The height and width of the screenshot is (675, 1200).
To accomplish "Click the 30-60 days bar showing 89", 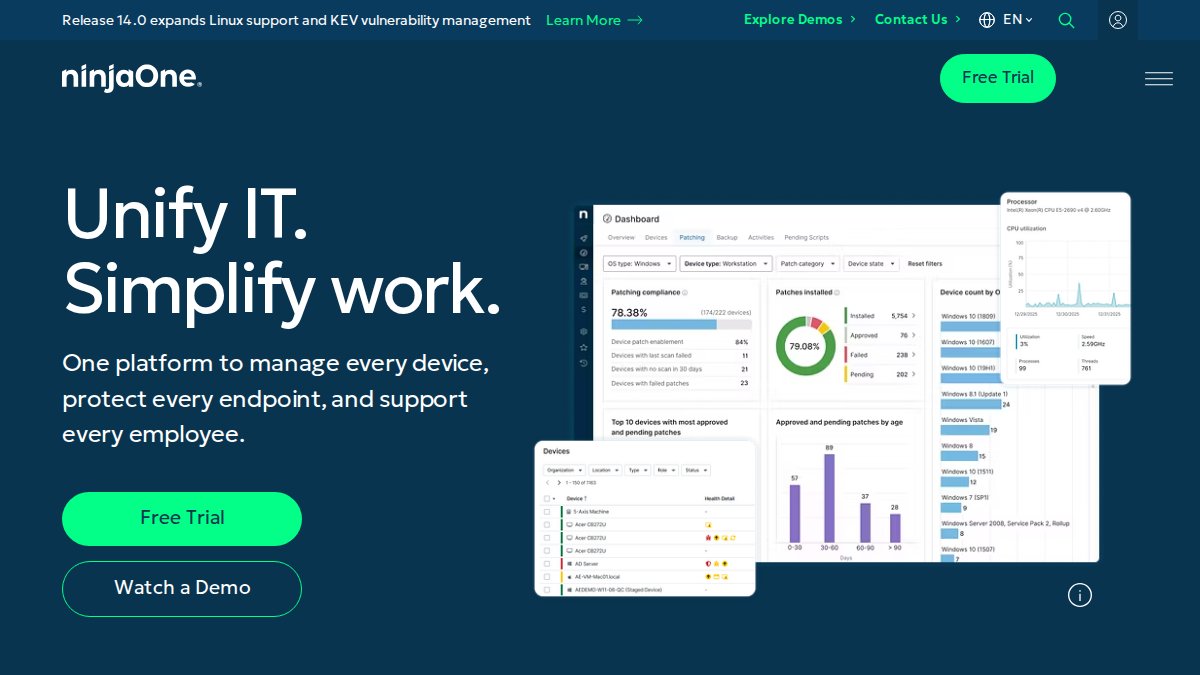I will (x=829, y=498).
